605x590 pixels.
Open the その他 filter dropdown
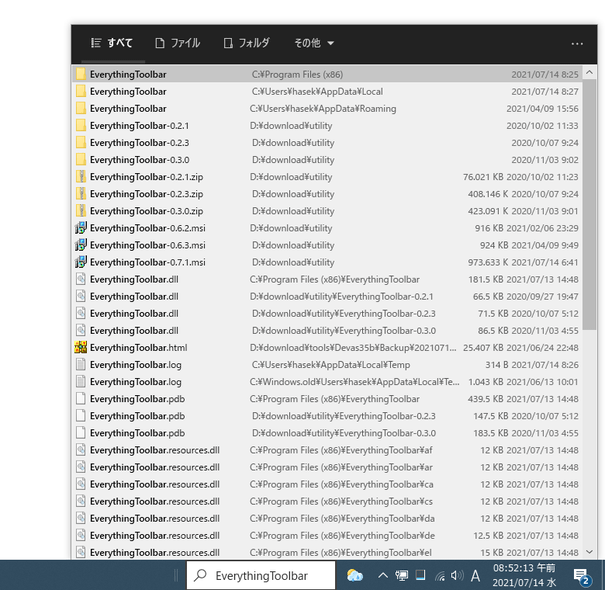coord(314,43)
